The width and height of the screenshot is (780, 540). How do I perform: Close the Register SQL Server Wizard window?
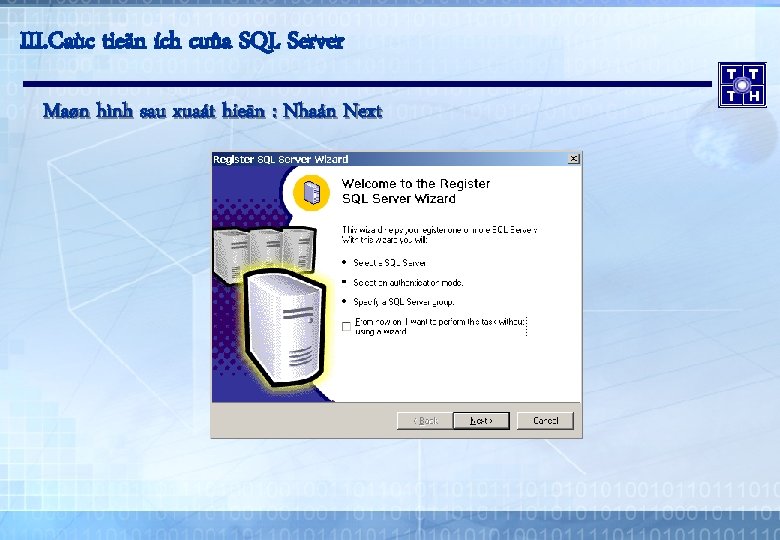(574, 159)
